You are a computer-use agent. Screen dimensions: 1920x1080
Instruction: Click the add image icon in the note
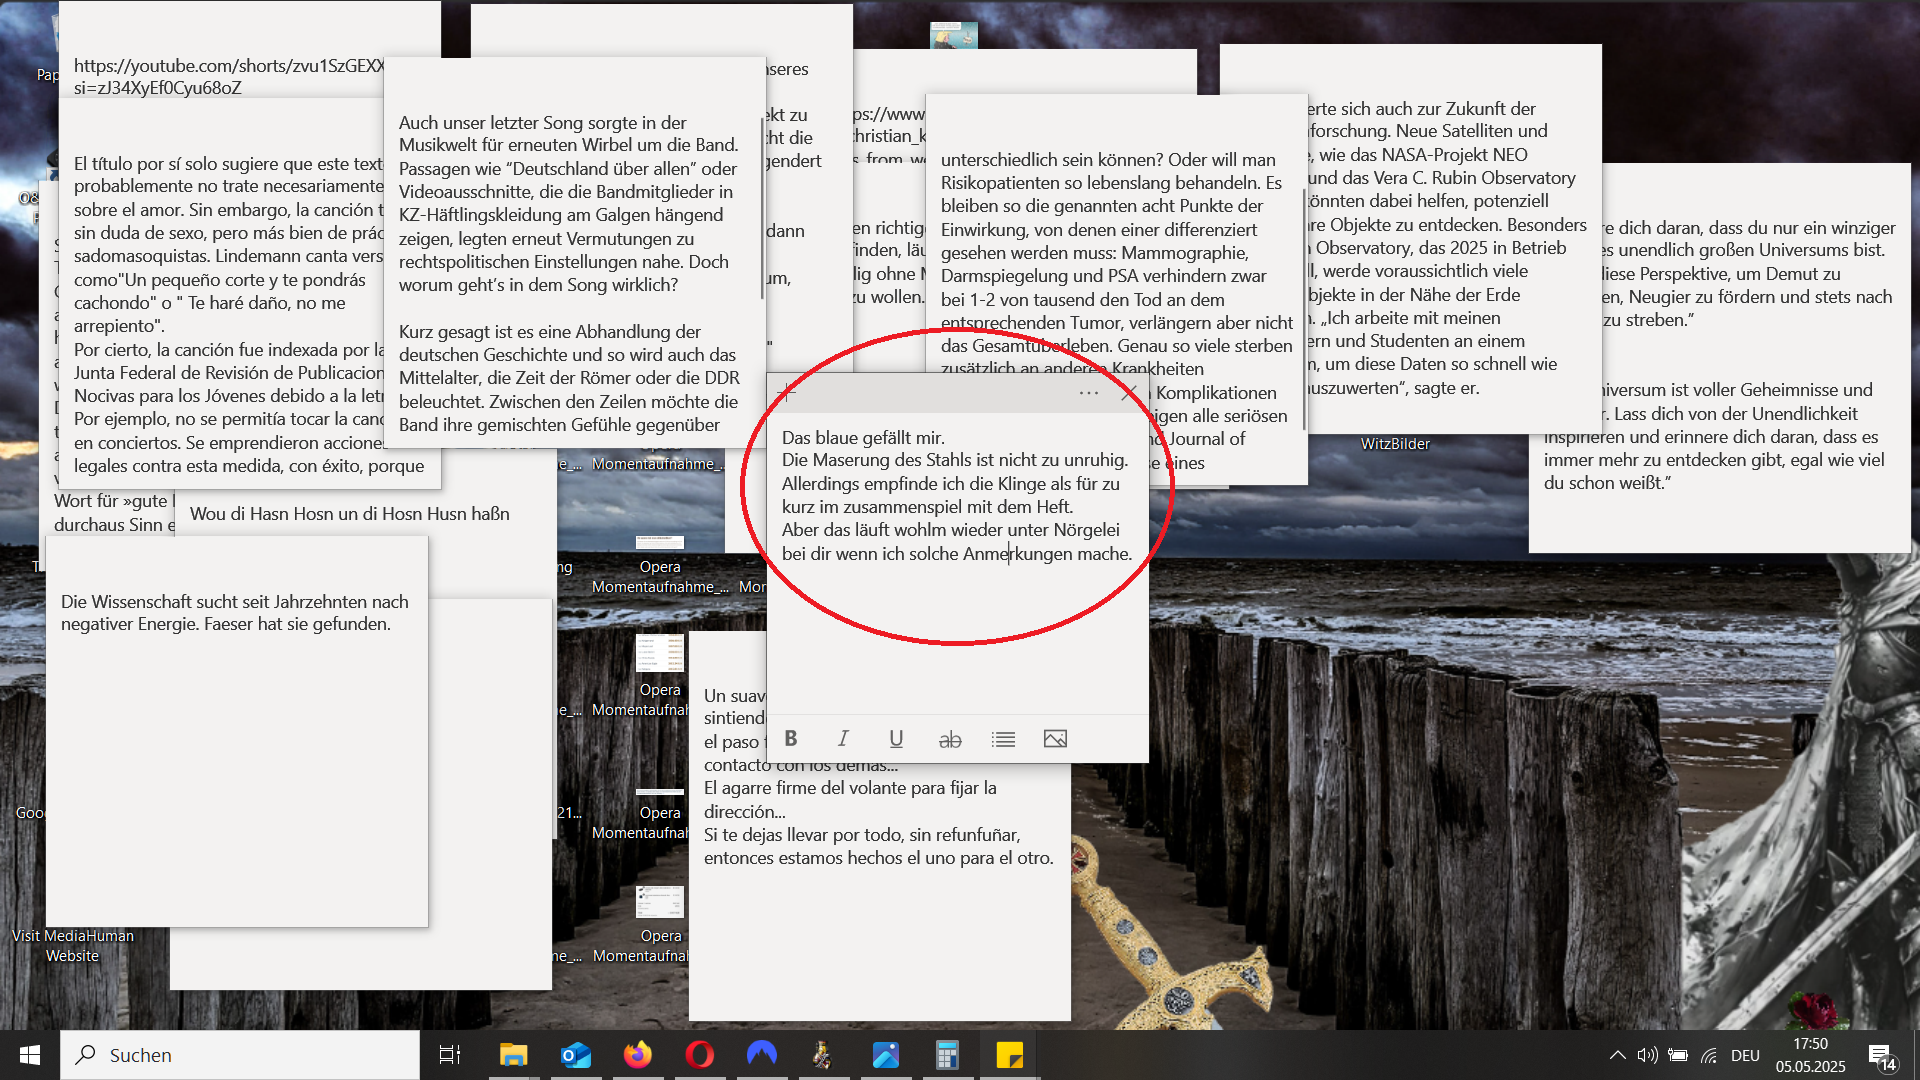tap(1055, 739)
